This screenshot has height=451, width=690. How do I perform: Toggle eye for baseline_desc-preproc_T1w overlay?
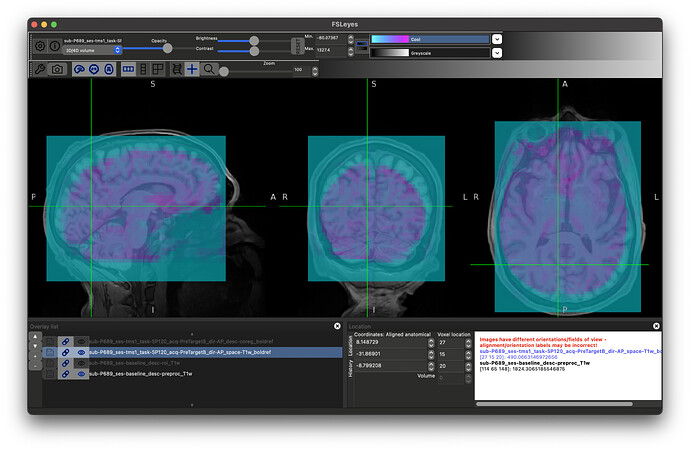click(x=81, y=373)
